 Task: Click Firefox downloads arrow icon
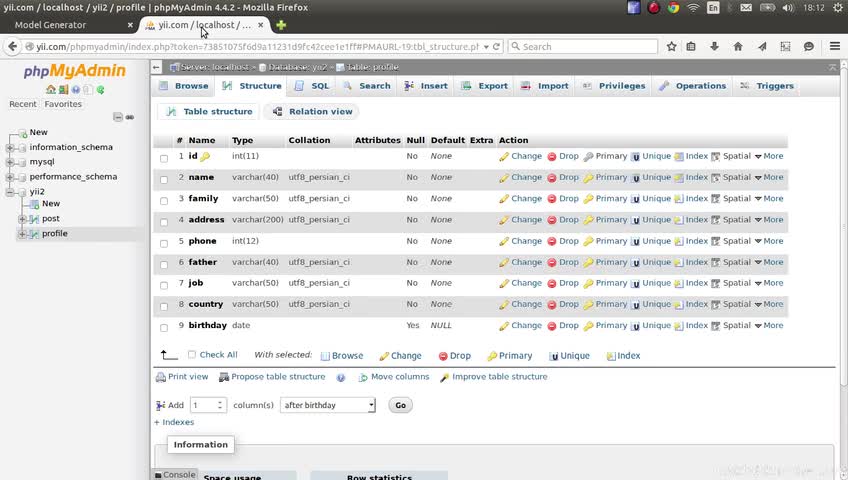click(x=714, y=46)
